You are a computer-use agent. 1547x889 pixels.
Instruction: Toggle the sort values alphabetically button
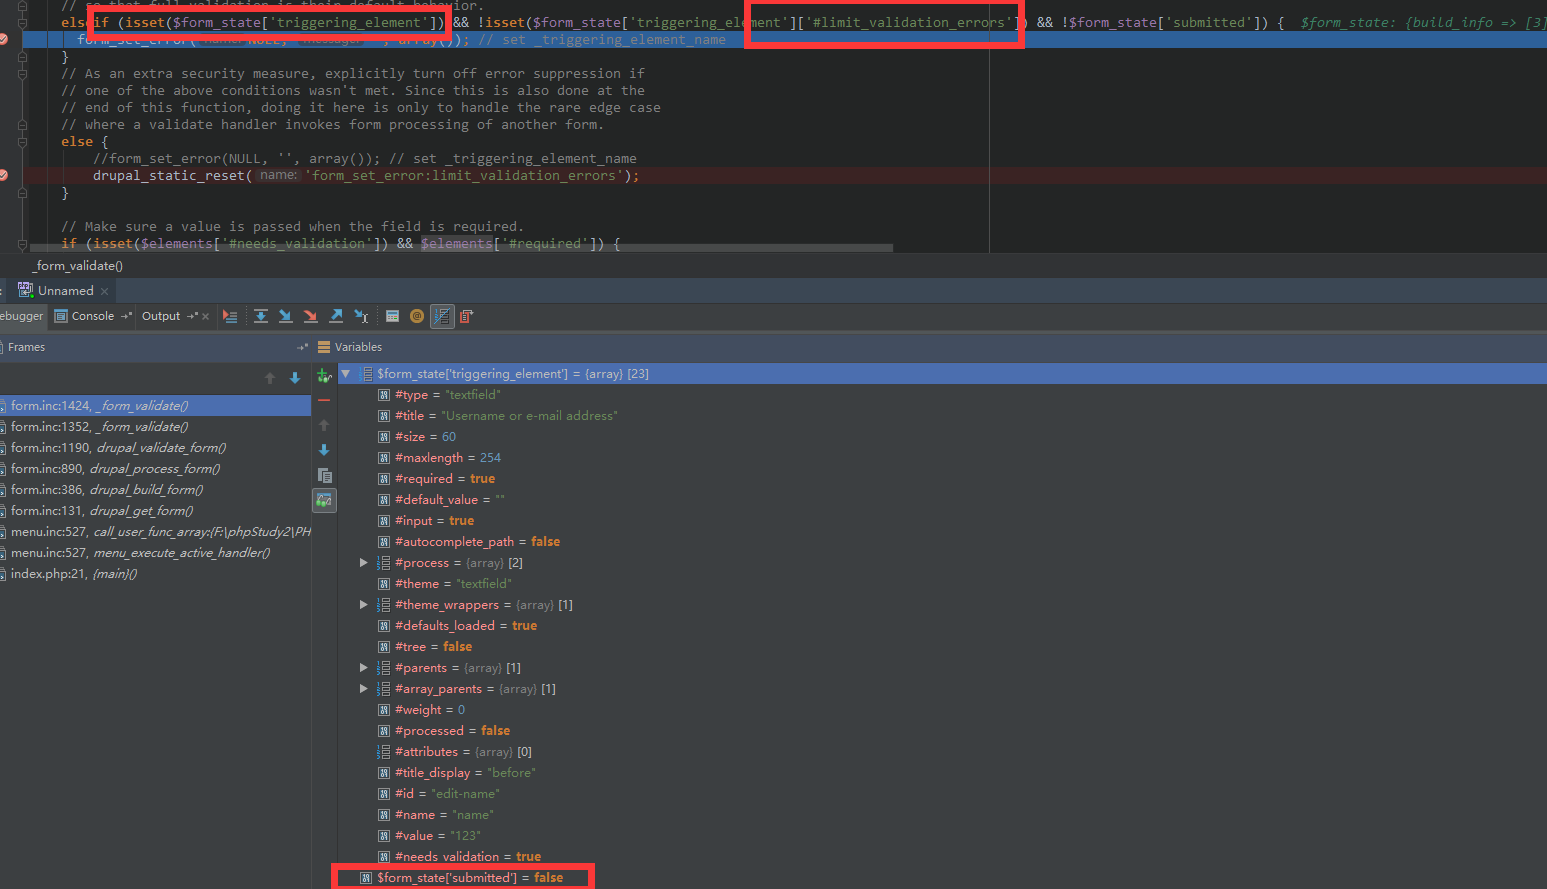[x=442, y=316]
